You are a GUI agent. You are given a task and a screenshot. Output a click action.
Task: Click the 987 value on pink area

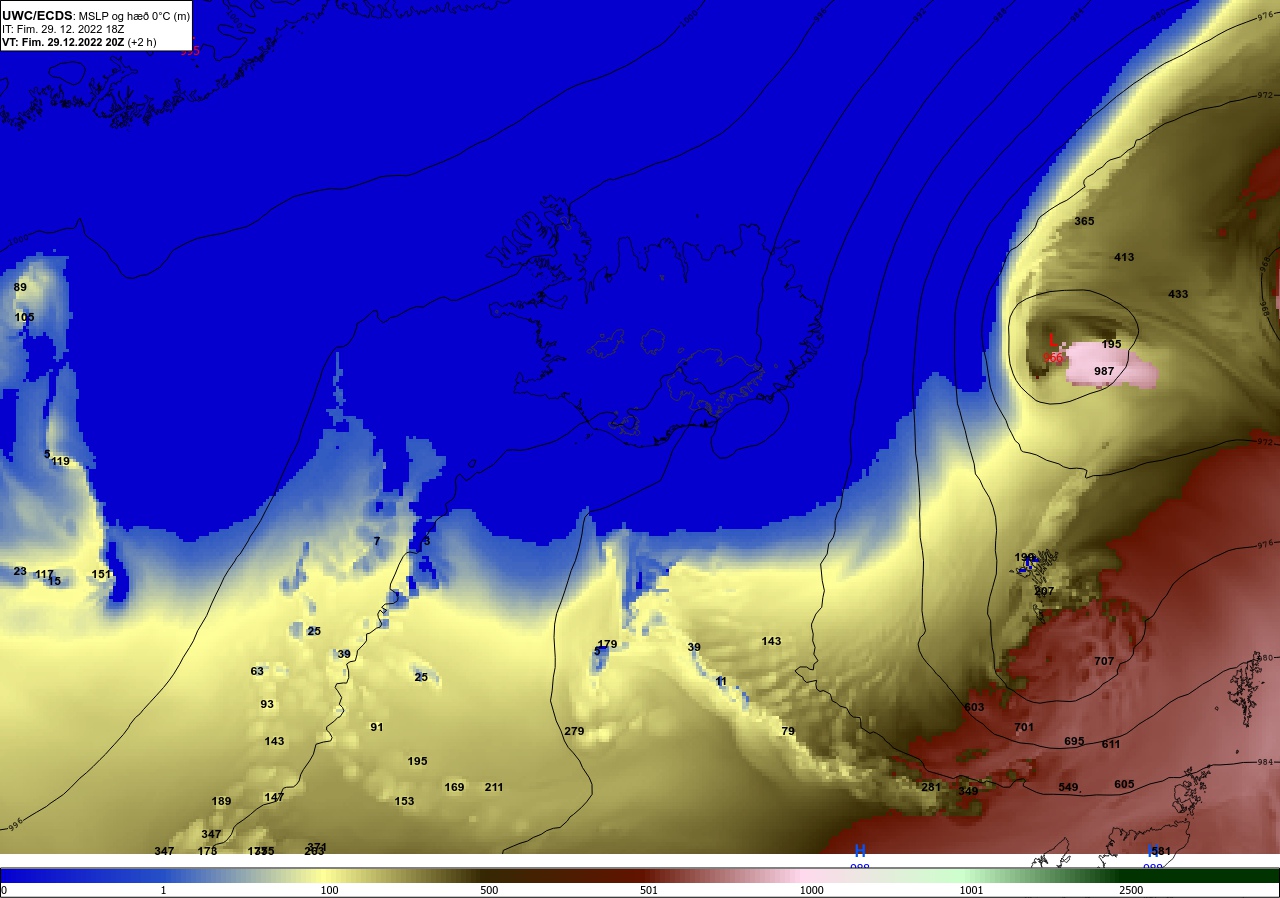pyautogui.click(x=1104, y=371)
